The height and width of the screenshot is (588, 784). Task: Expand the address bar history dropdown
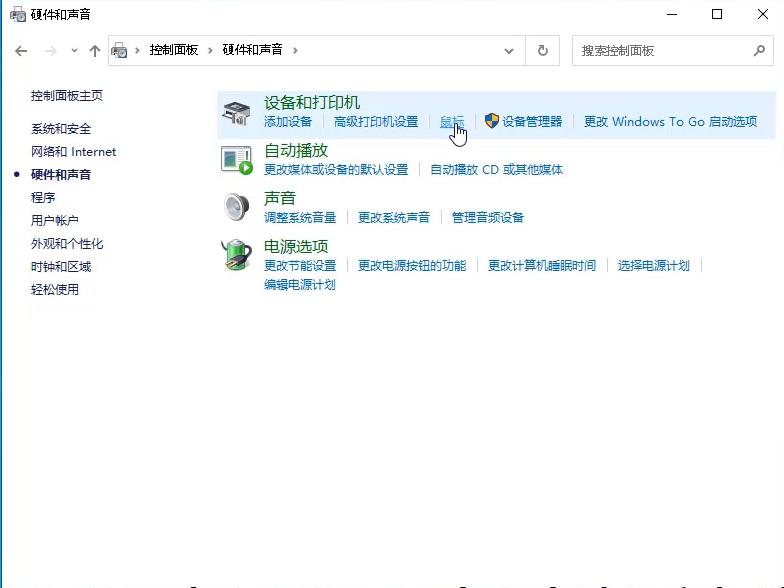click(x=511, y=50)
